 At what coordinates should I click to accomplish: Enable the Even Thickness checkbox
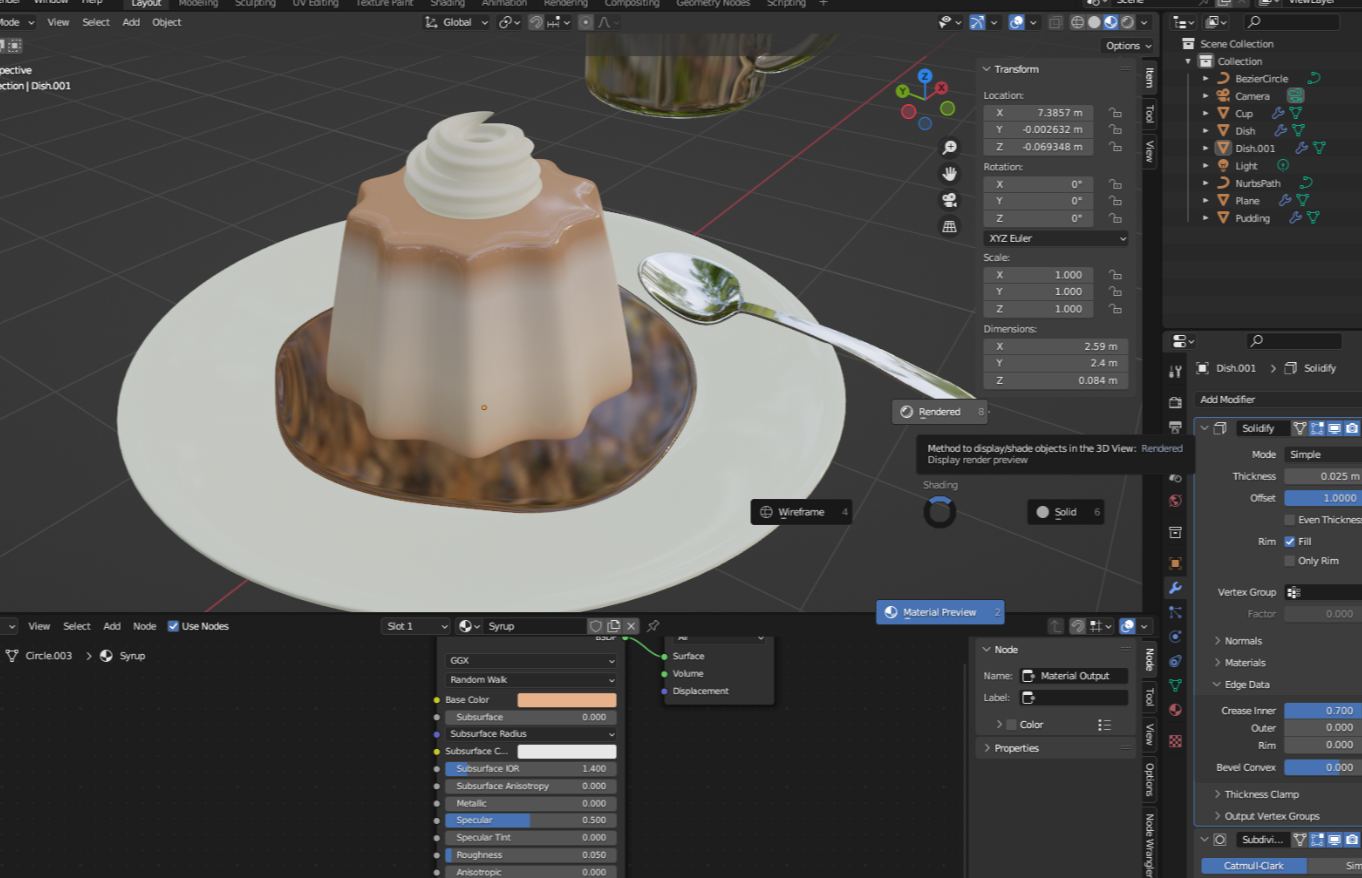click(1290, 520)
